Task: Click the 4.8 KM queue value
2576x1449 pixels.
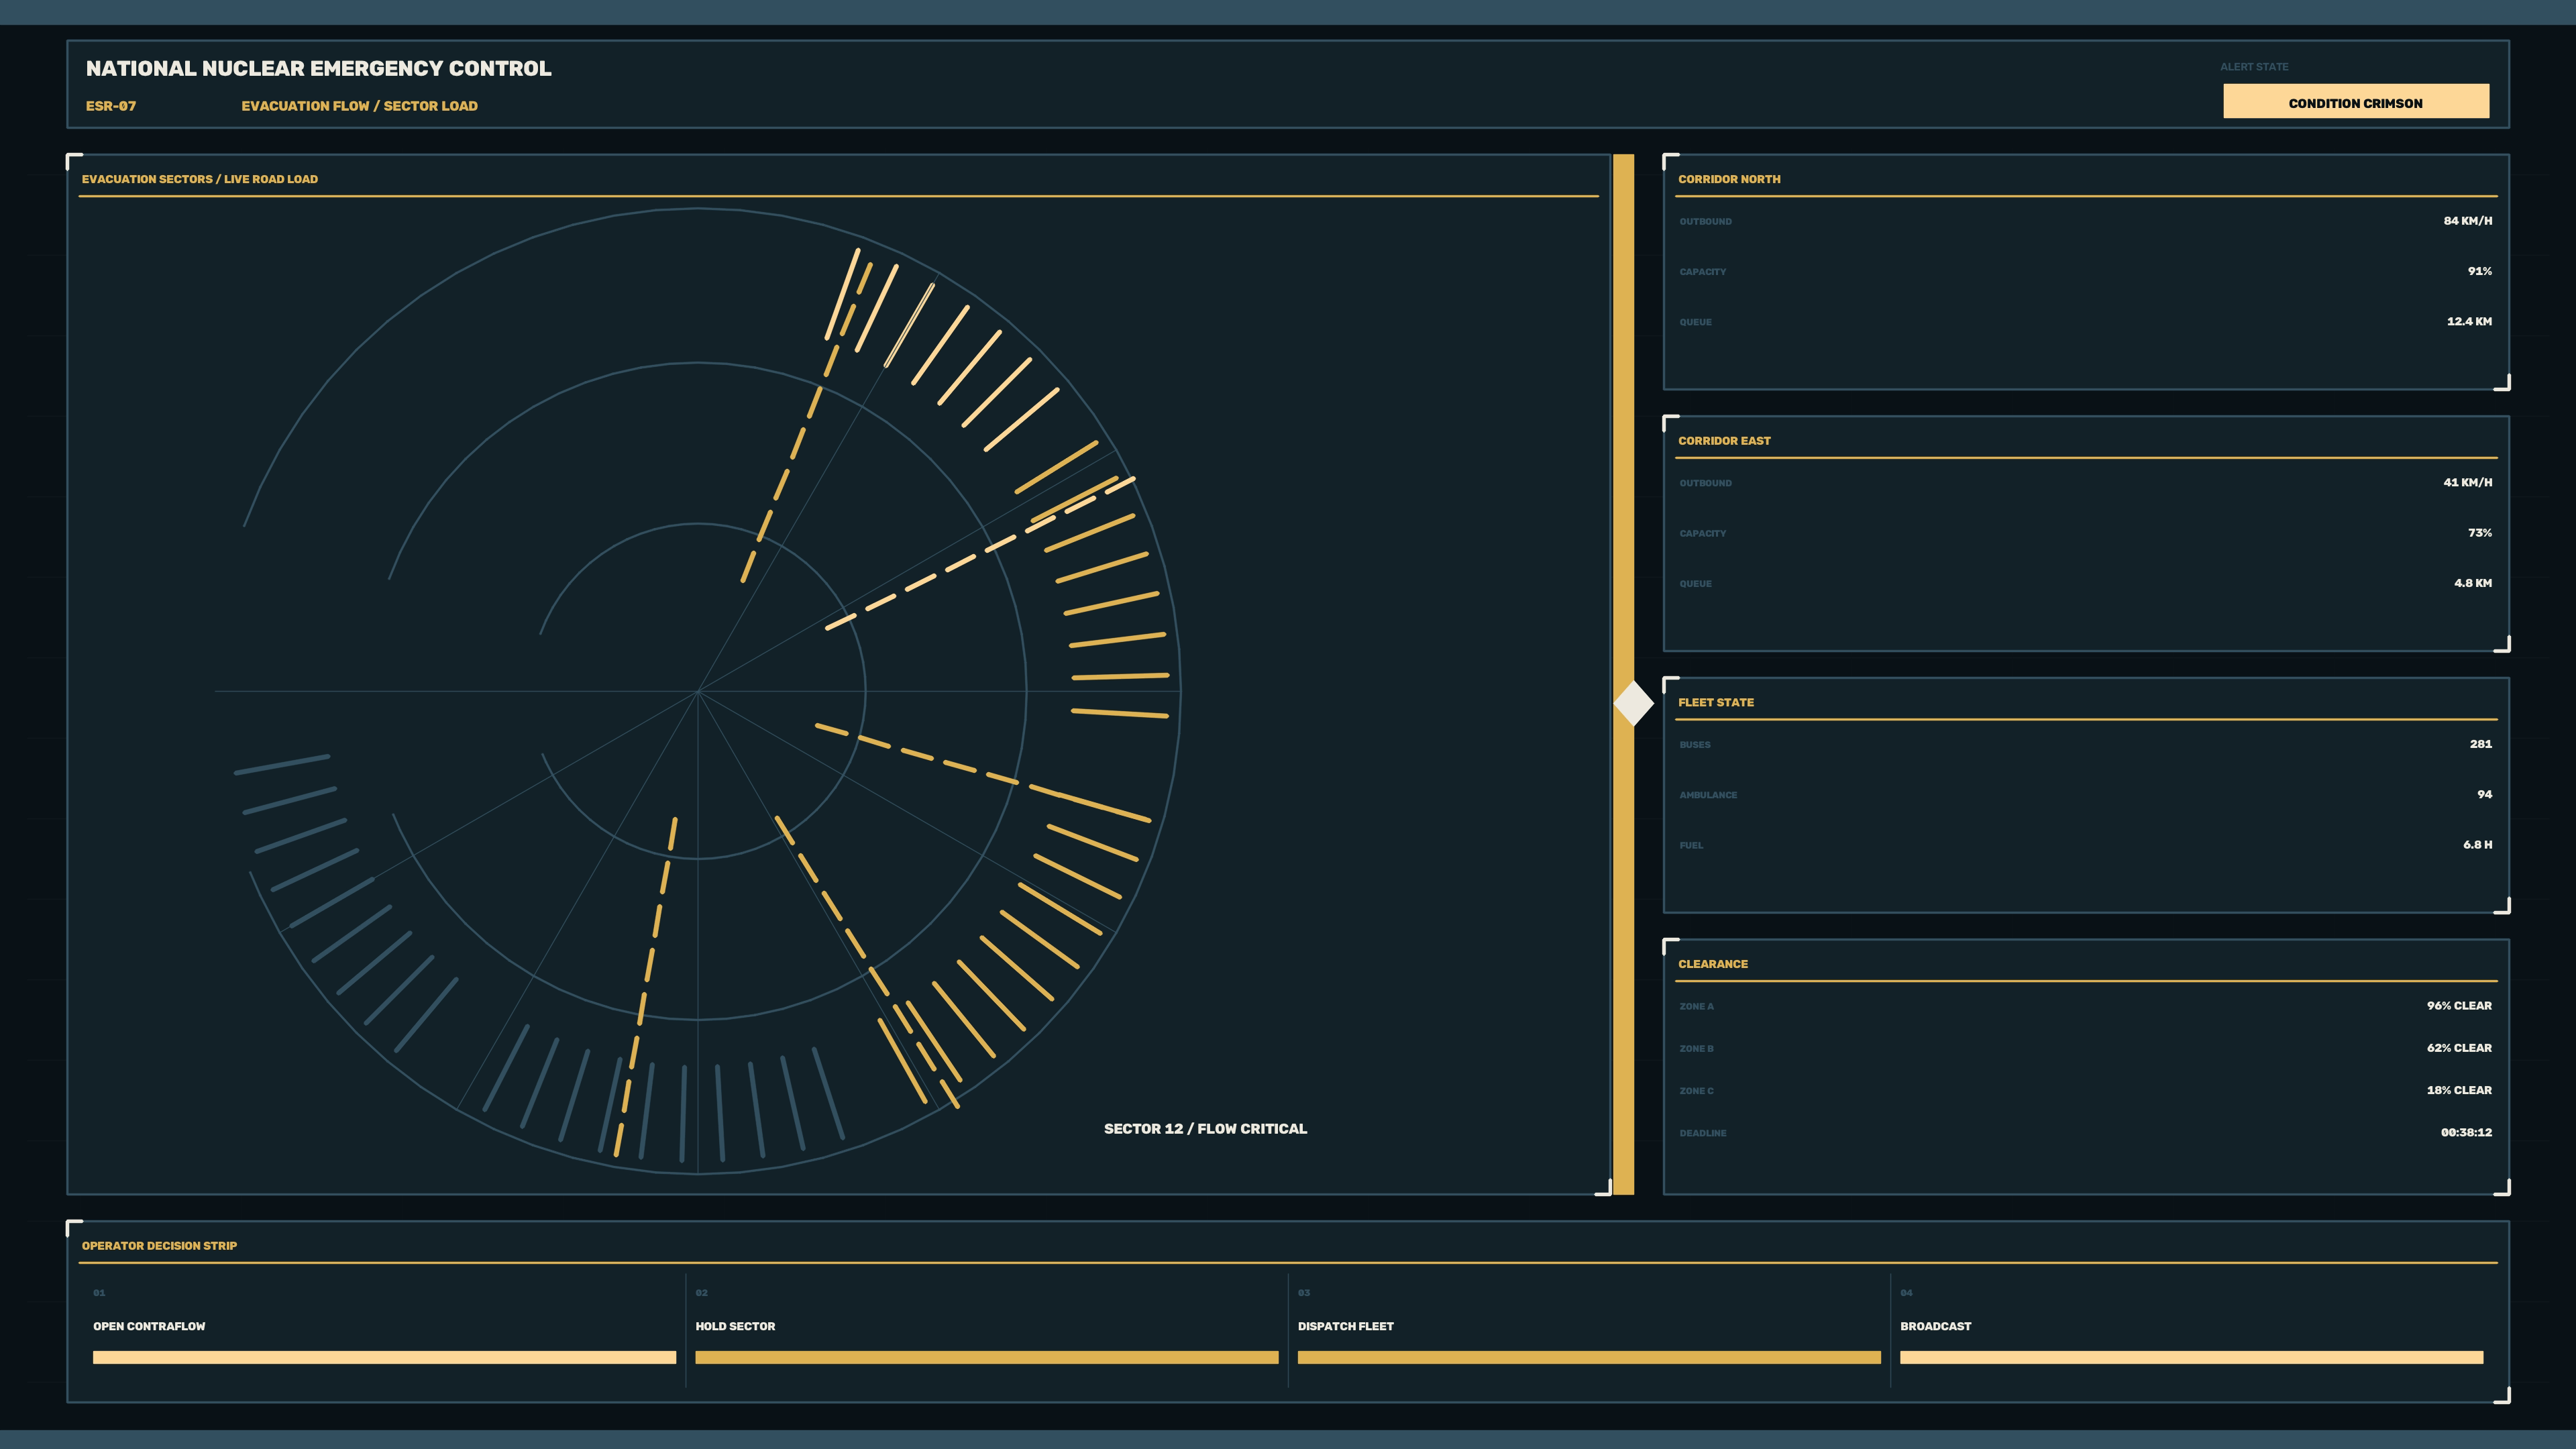Action: tap(2472, 583)
